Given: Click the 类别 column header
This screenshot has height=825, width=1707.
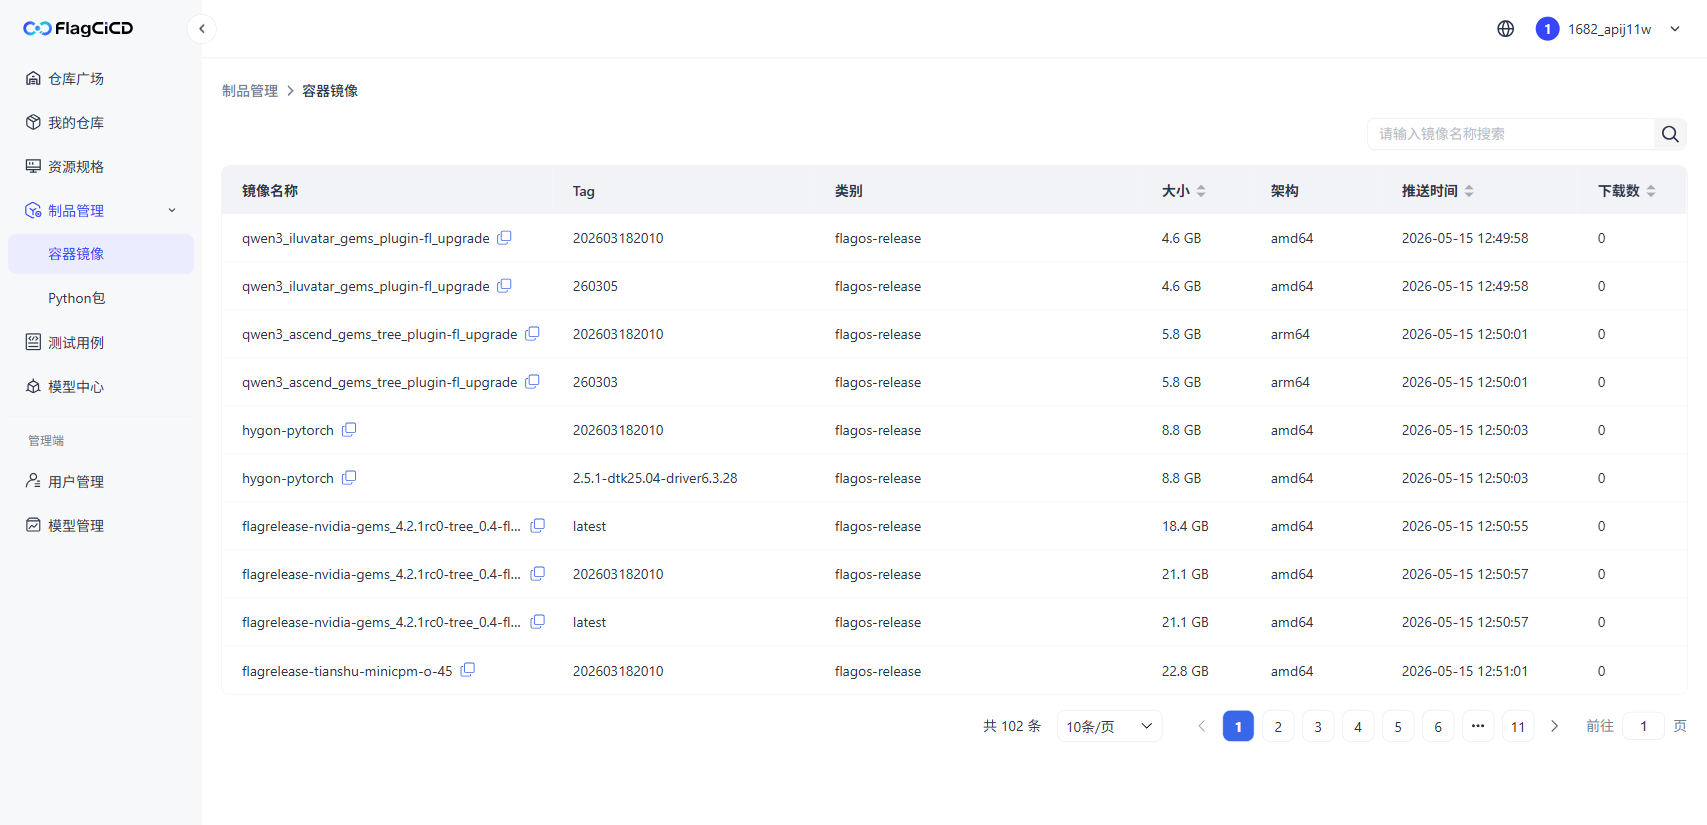Looking at the screenshot, I should pos(849,191).
